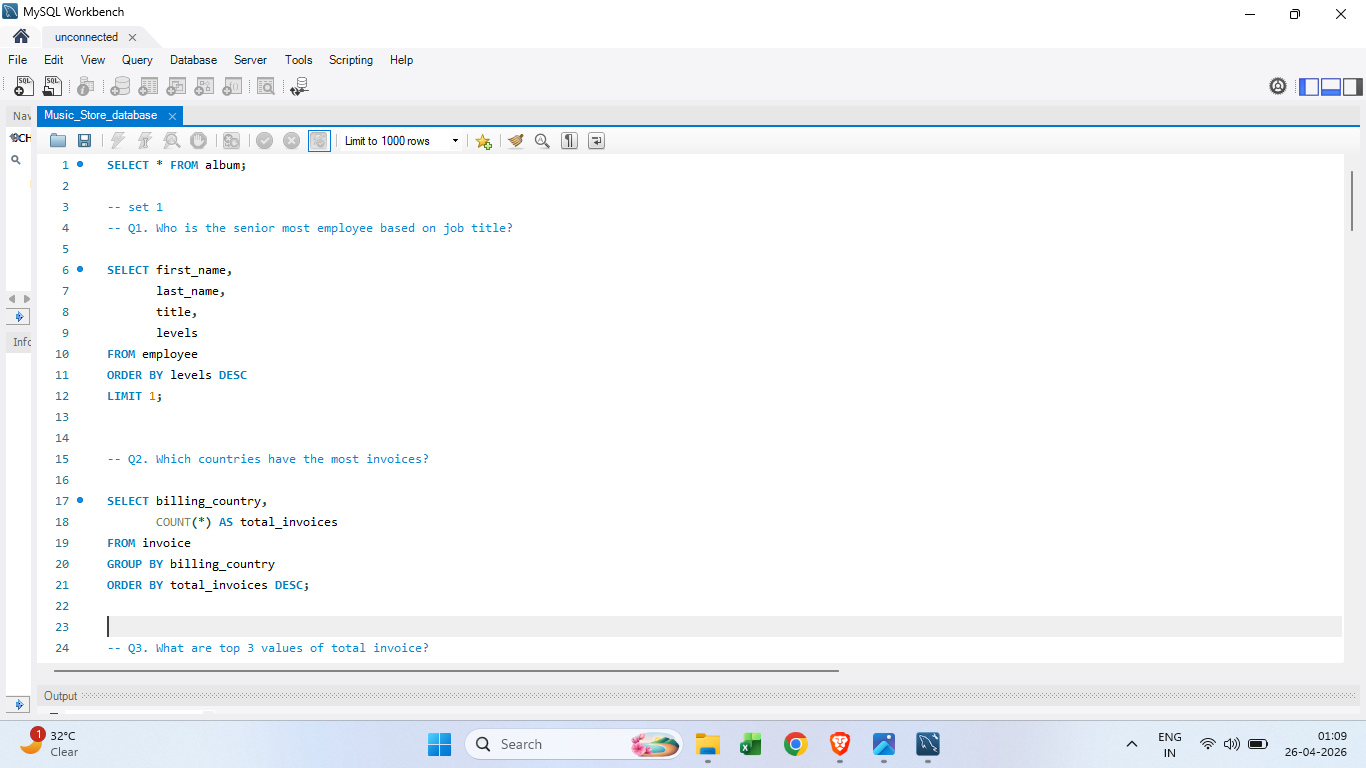The image size is (1366, 768).
Task: Toggle bottom output panel visibility
Action: 1331,87
